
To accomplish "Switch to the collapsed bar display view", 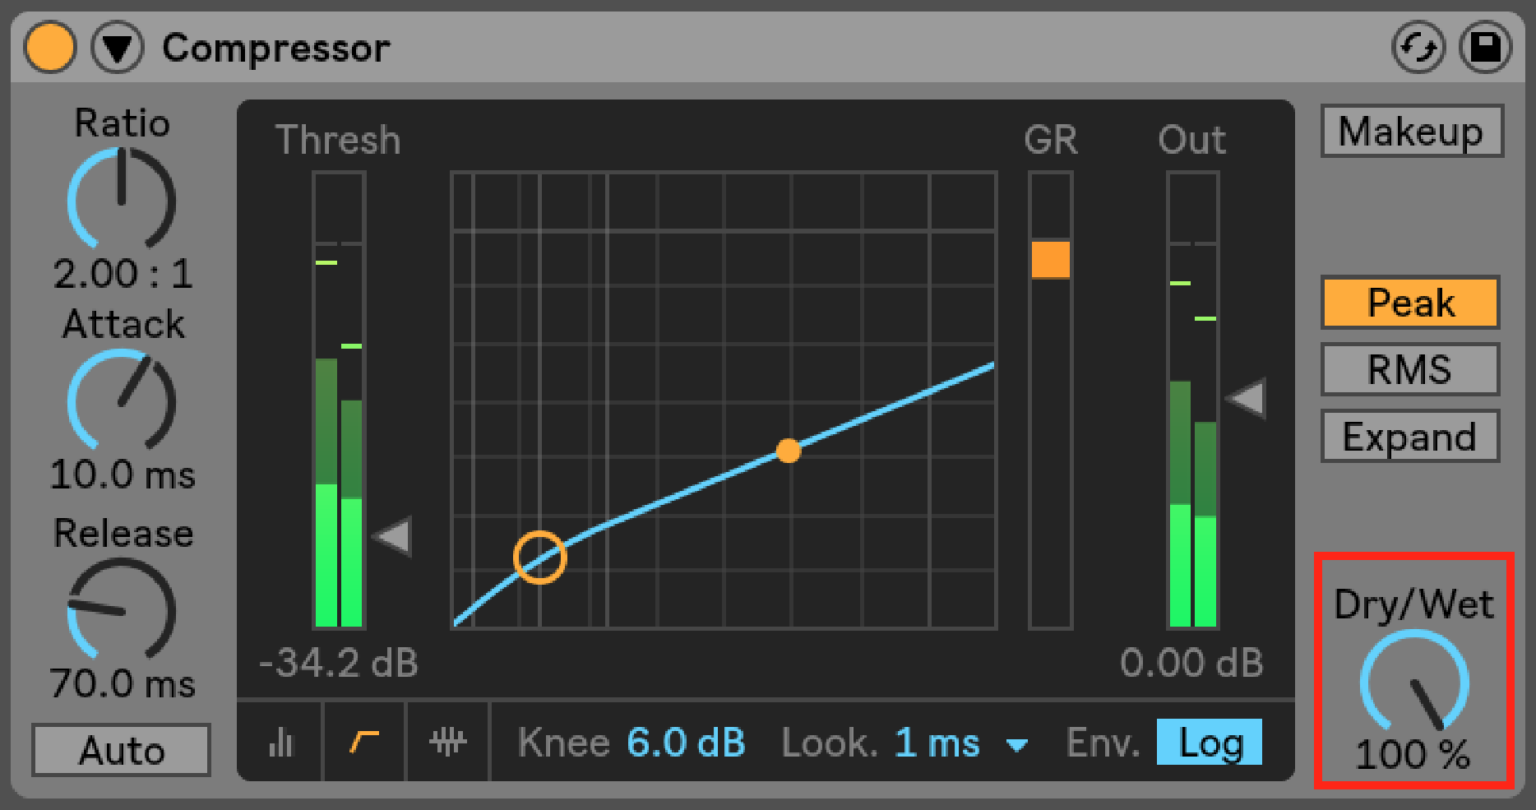I will [283, 742].
